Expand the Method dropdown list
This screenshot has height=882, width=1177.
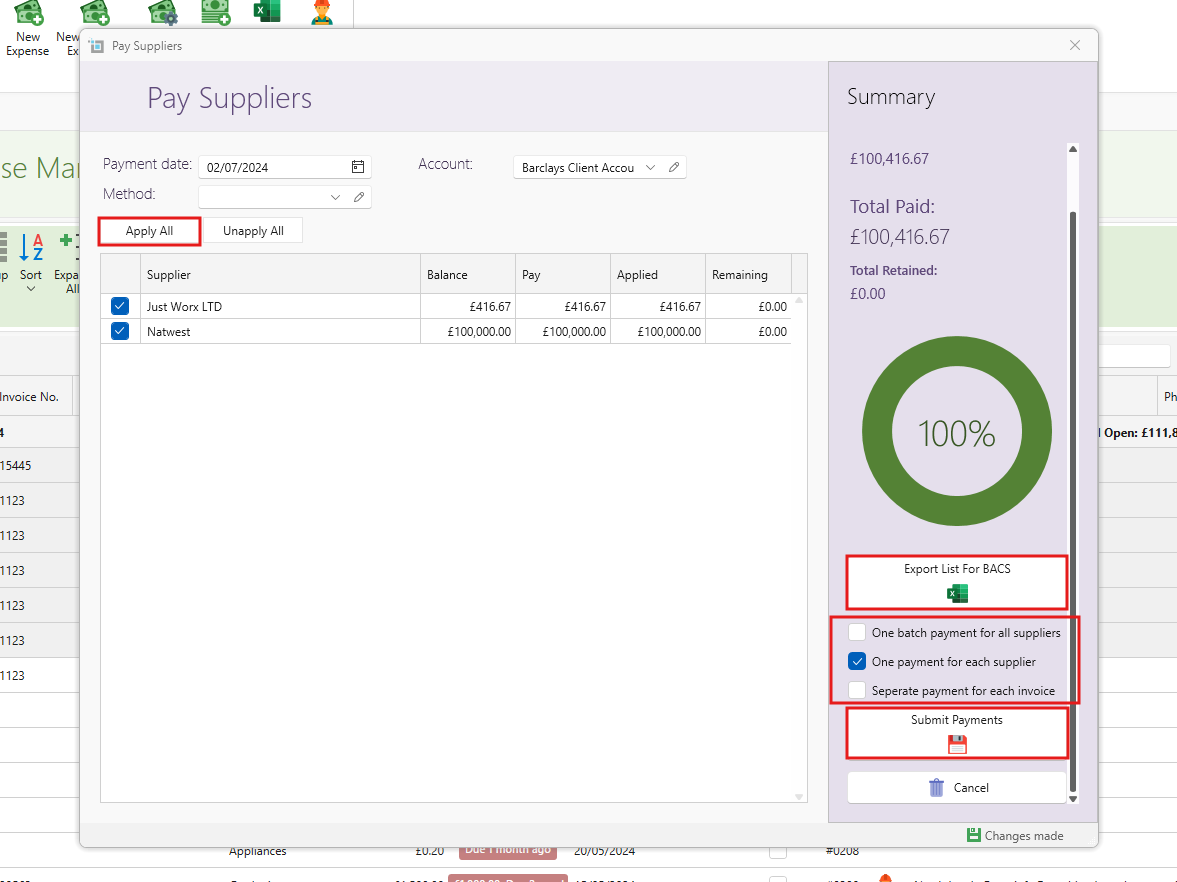coord(336,197)
